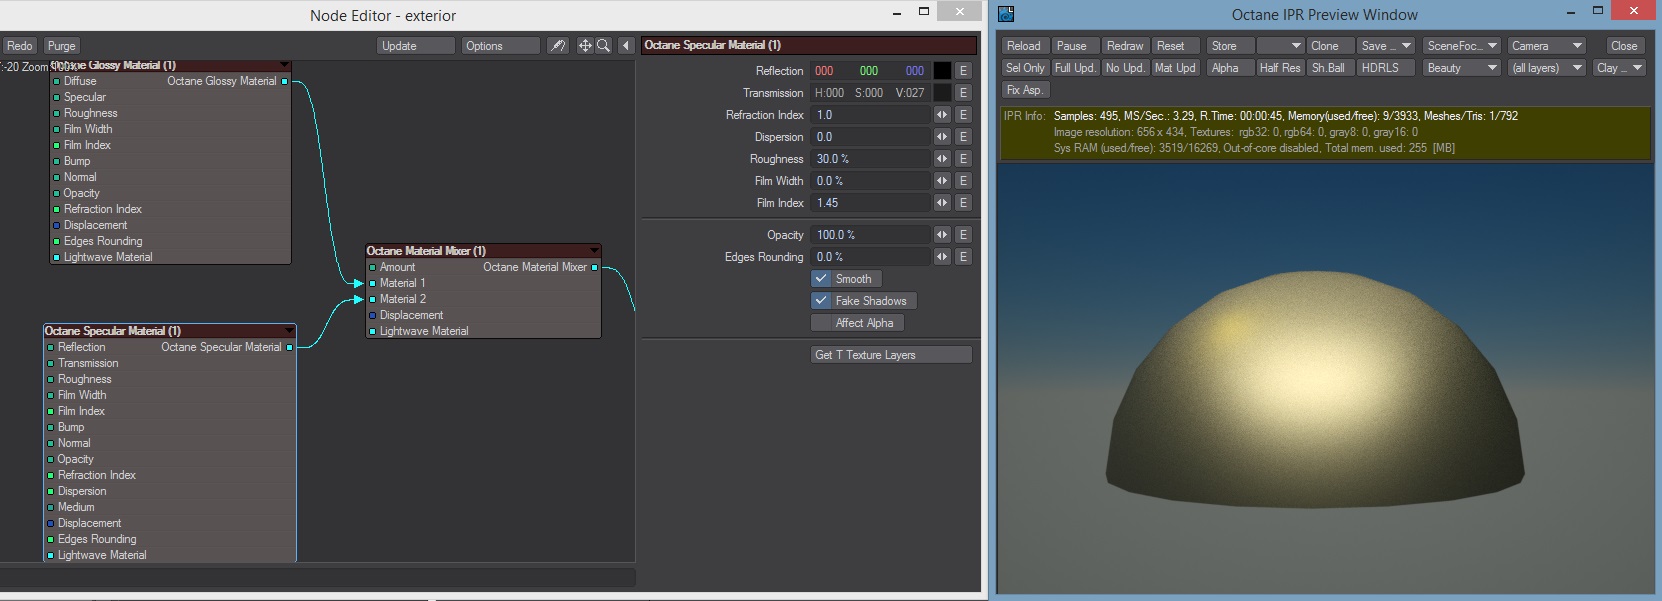Click the Redraw button

(x=1126, y=46)
